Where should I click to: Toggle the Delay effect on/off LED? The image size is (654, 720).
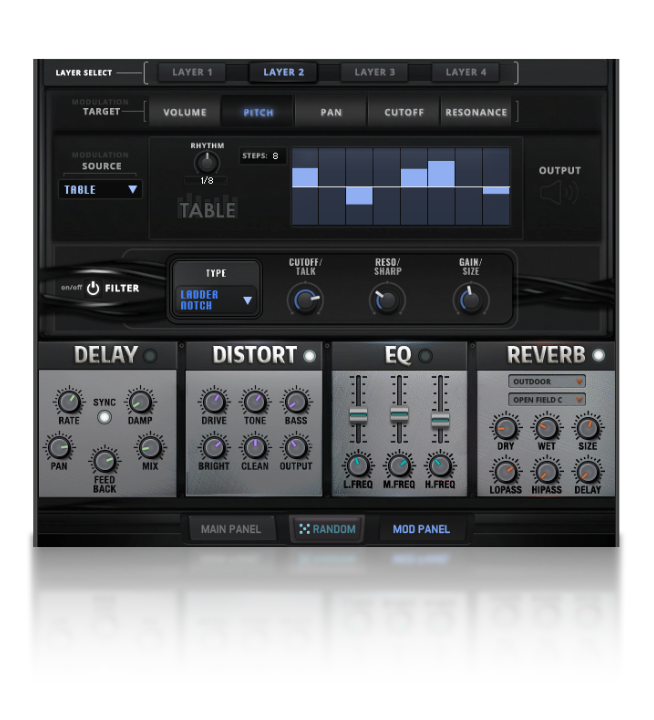pyautogui.click(x=150, y=356)
